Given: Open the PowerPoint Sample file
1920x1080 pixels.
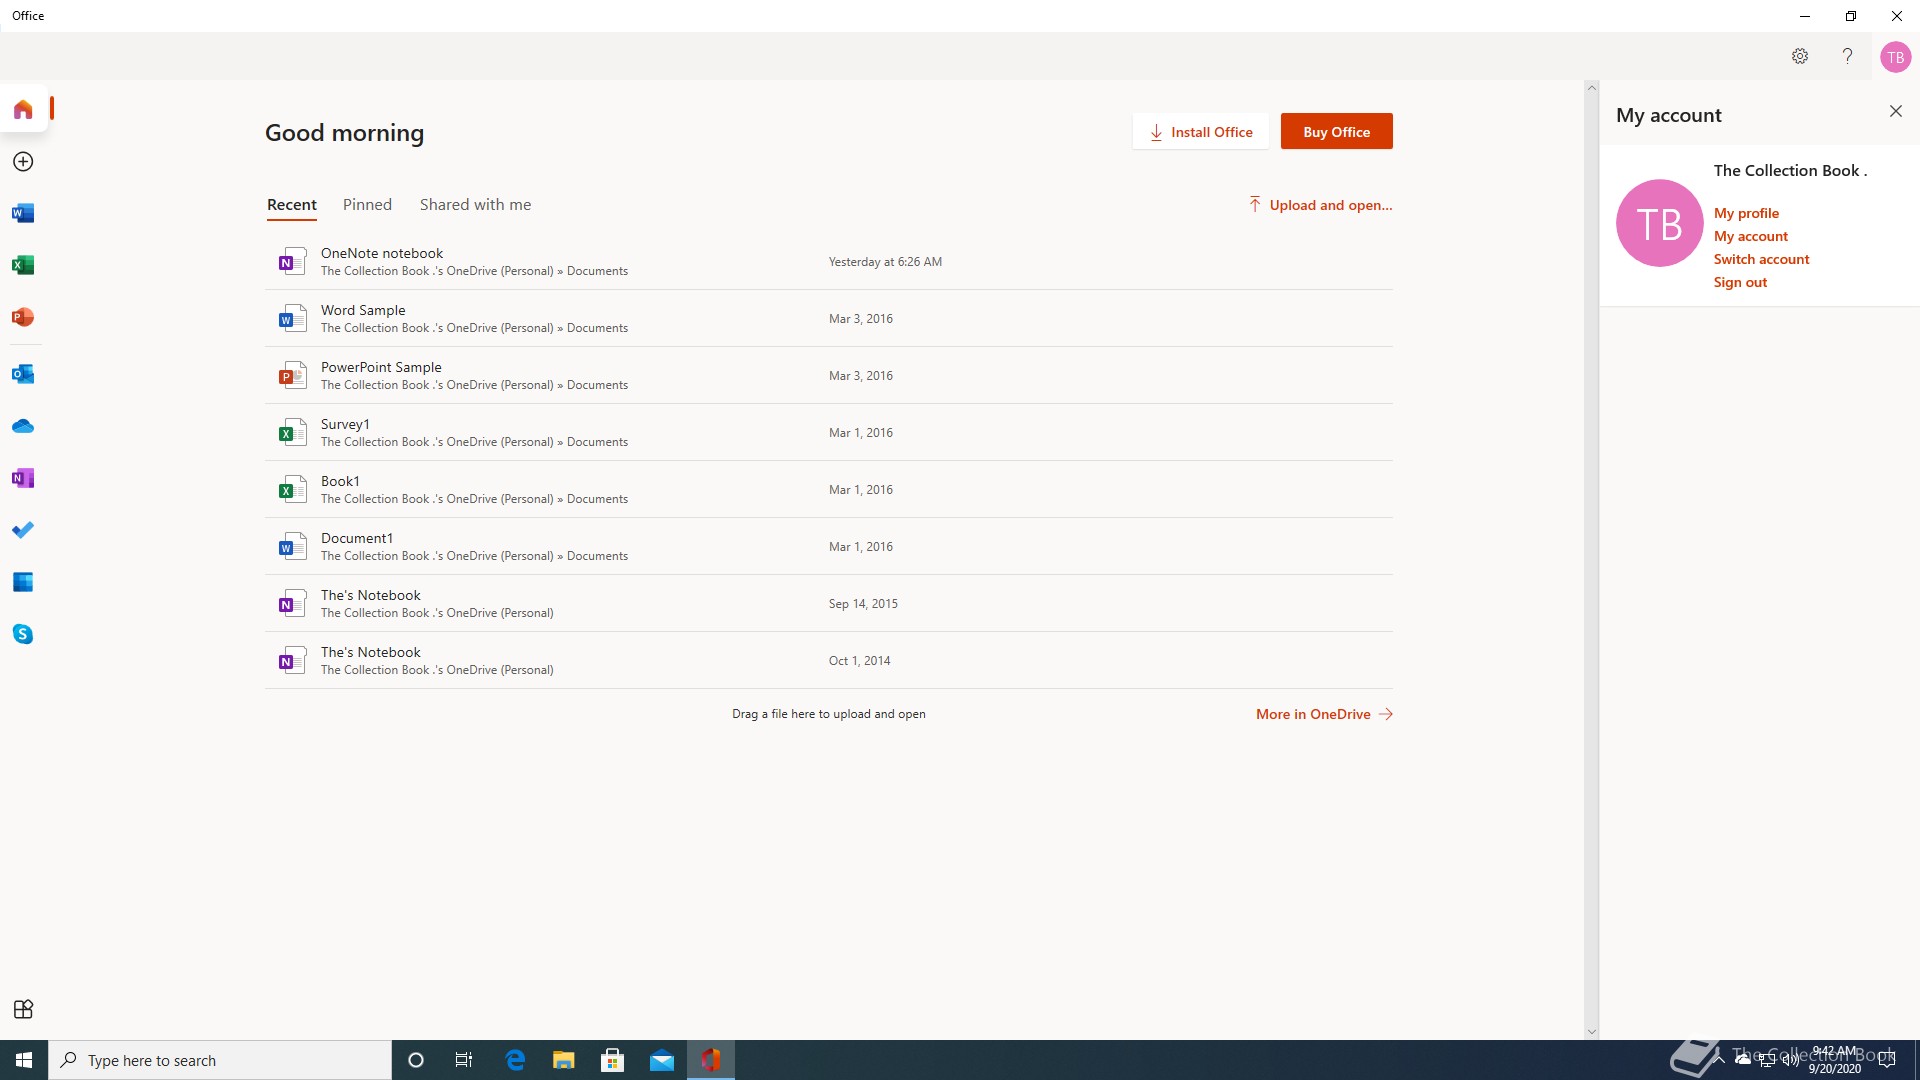Looking at the screenshot, I should [381, 367].
